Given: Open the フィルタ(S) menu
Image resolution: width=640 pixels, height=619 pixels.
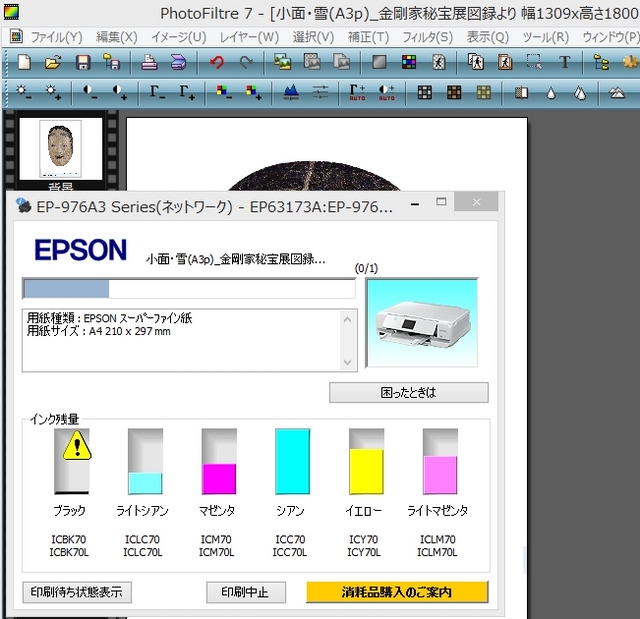Looking at the screenshot, I should (427, 37).
